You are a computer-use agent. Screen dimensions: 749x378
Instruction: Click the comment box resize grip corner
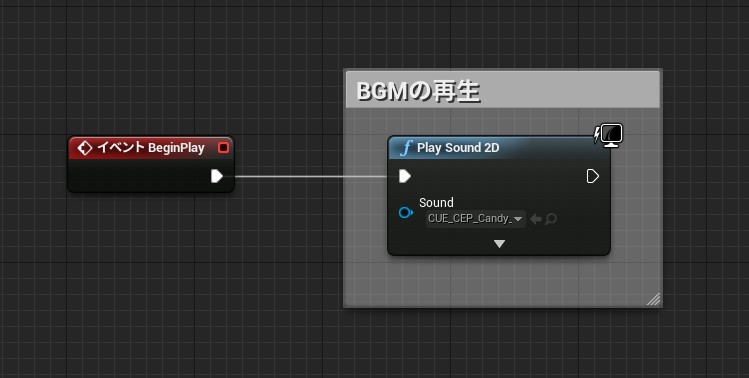pos(653,299)
